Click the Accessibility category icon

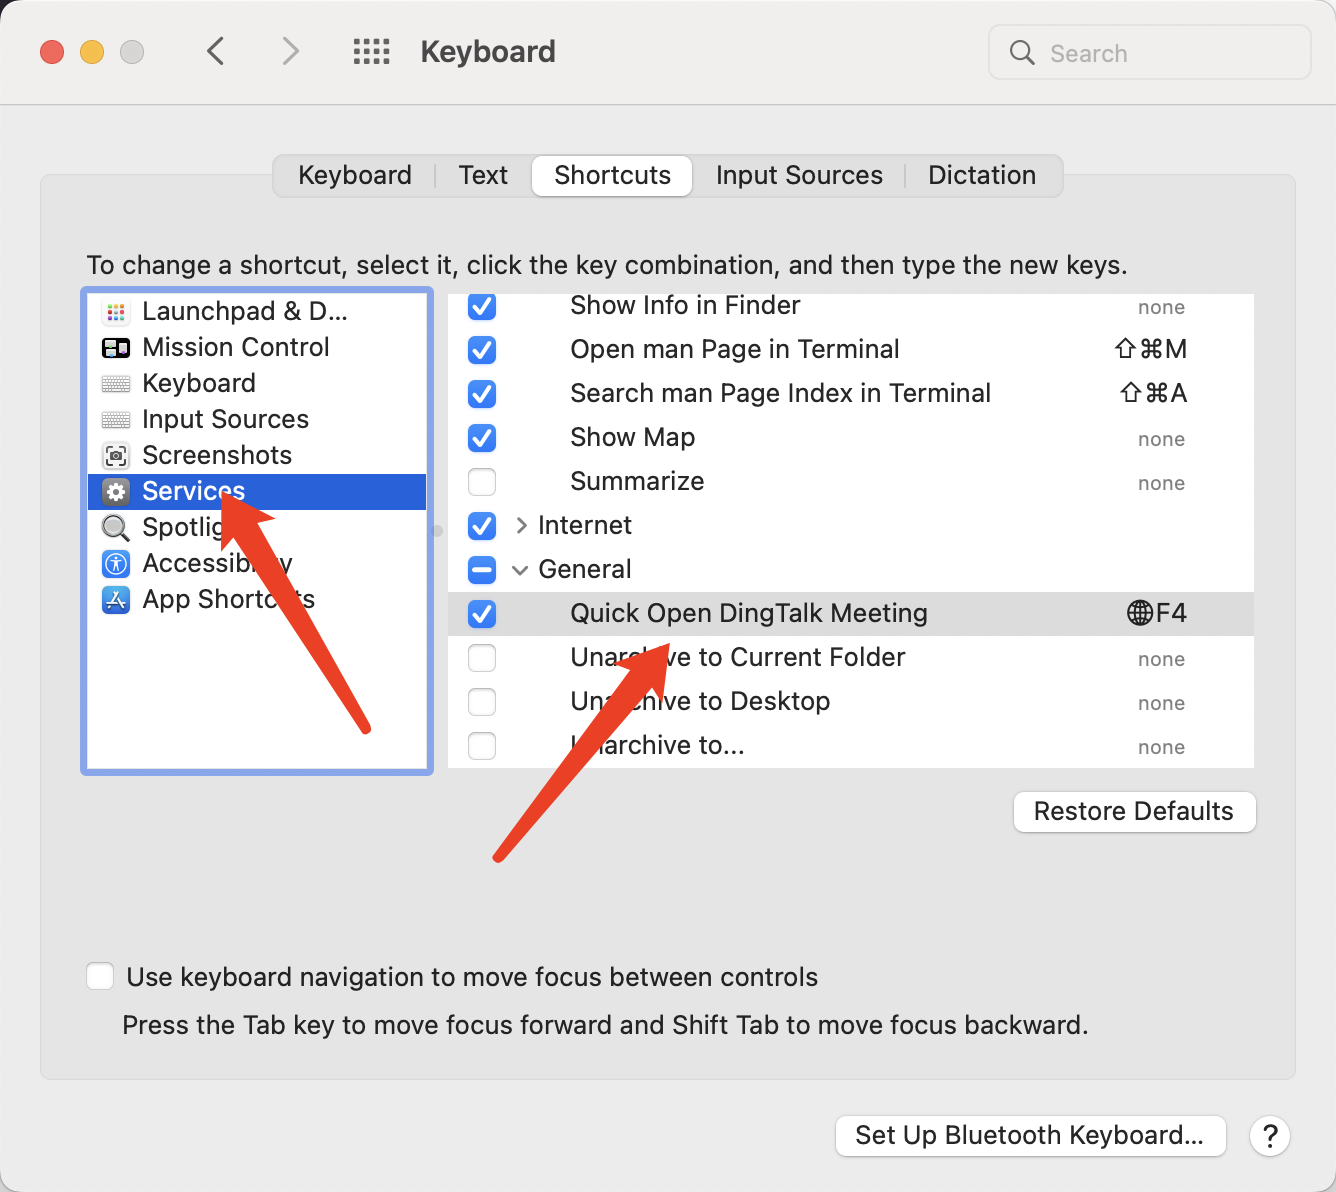(x=116, y=564)
